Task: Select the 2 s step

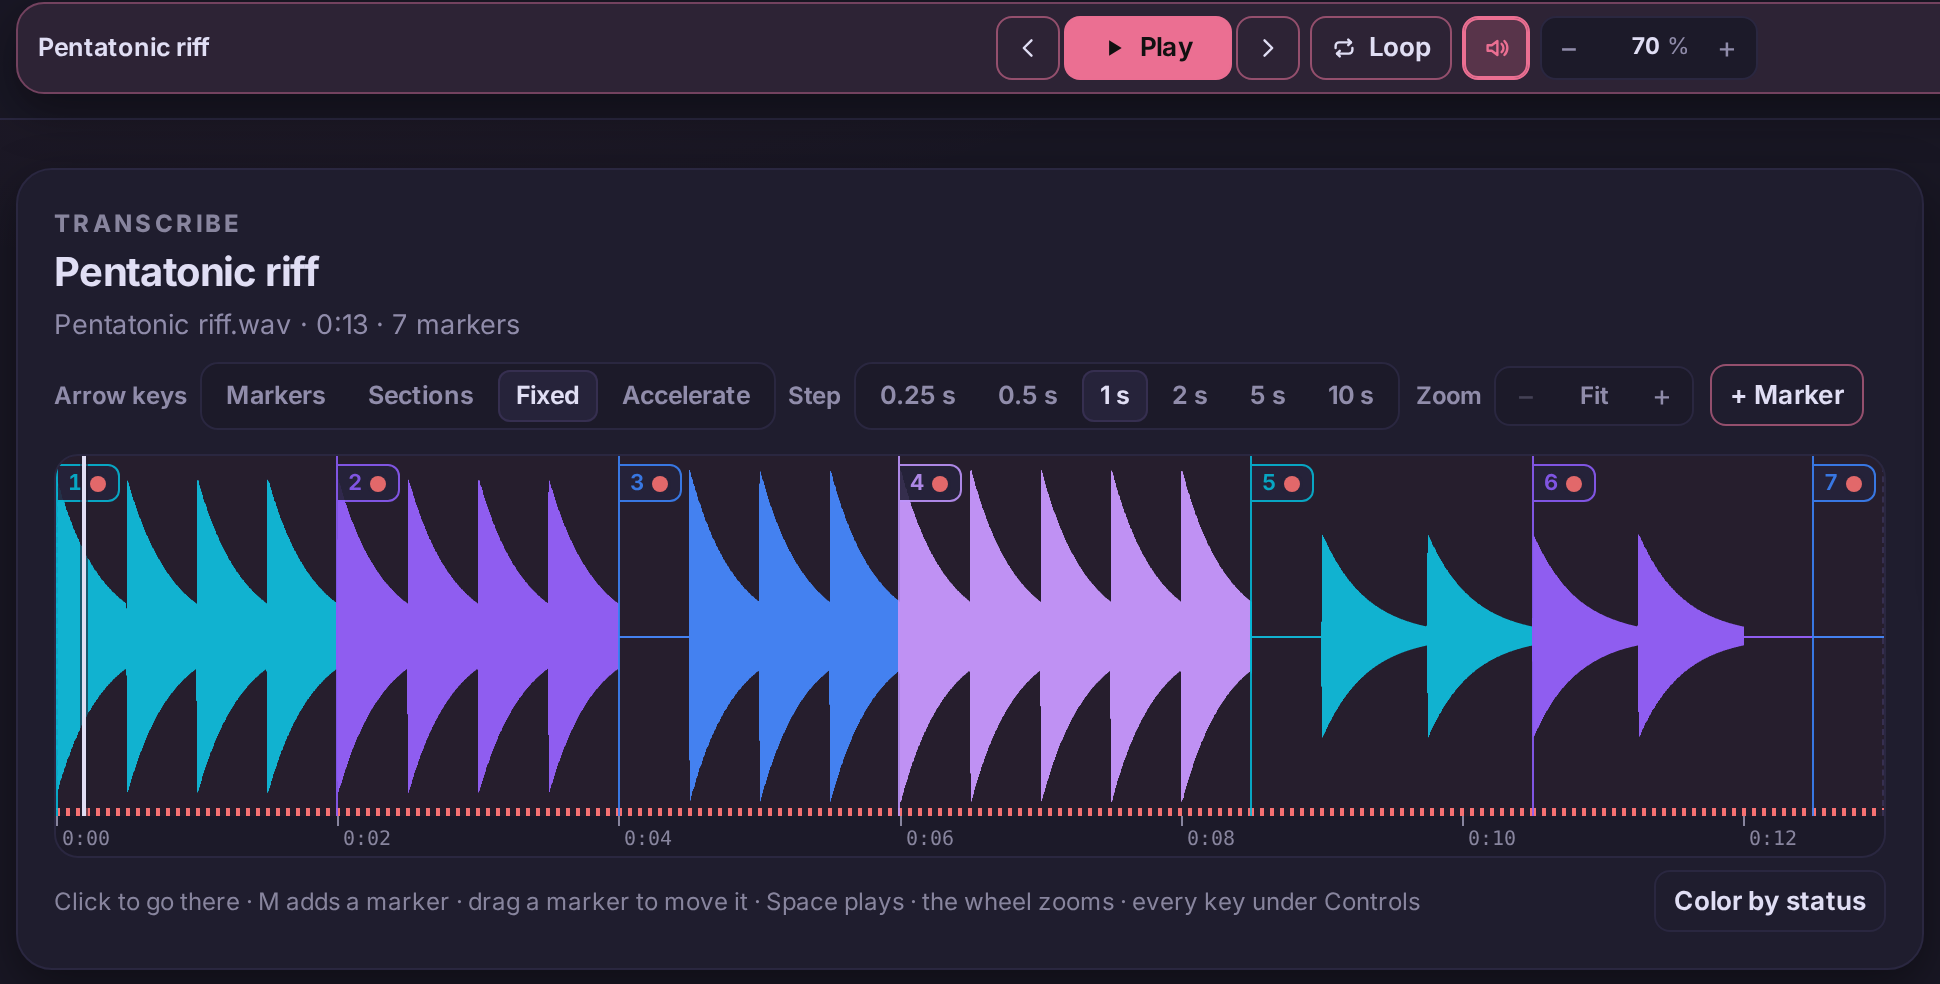Action: coord(1189,396)
